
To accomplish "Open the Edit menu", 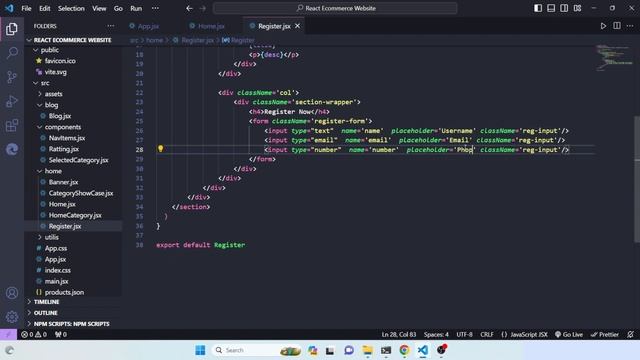I will [x=44, y=8].
